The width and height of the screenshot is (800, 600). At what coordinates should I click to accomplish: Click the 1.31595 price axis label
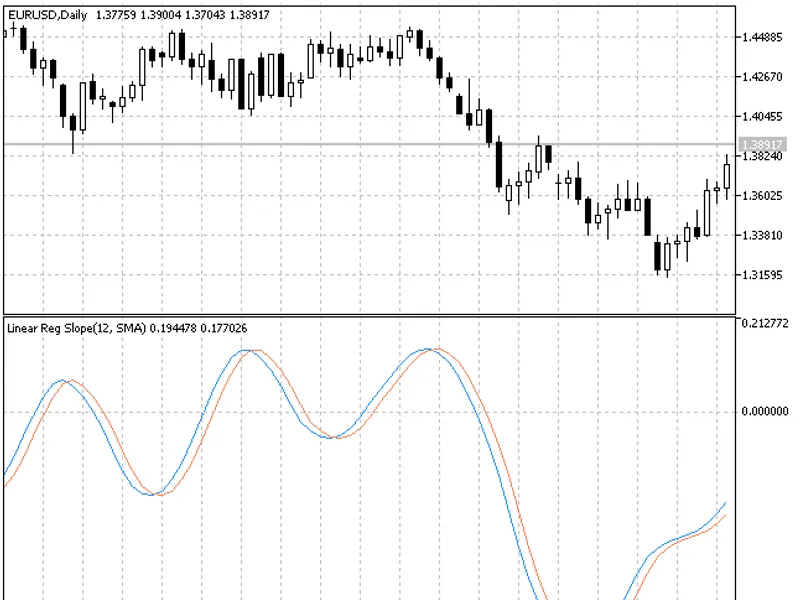(762, 275)
